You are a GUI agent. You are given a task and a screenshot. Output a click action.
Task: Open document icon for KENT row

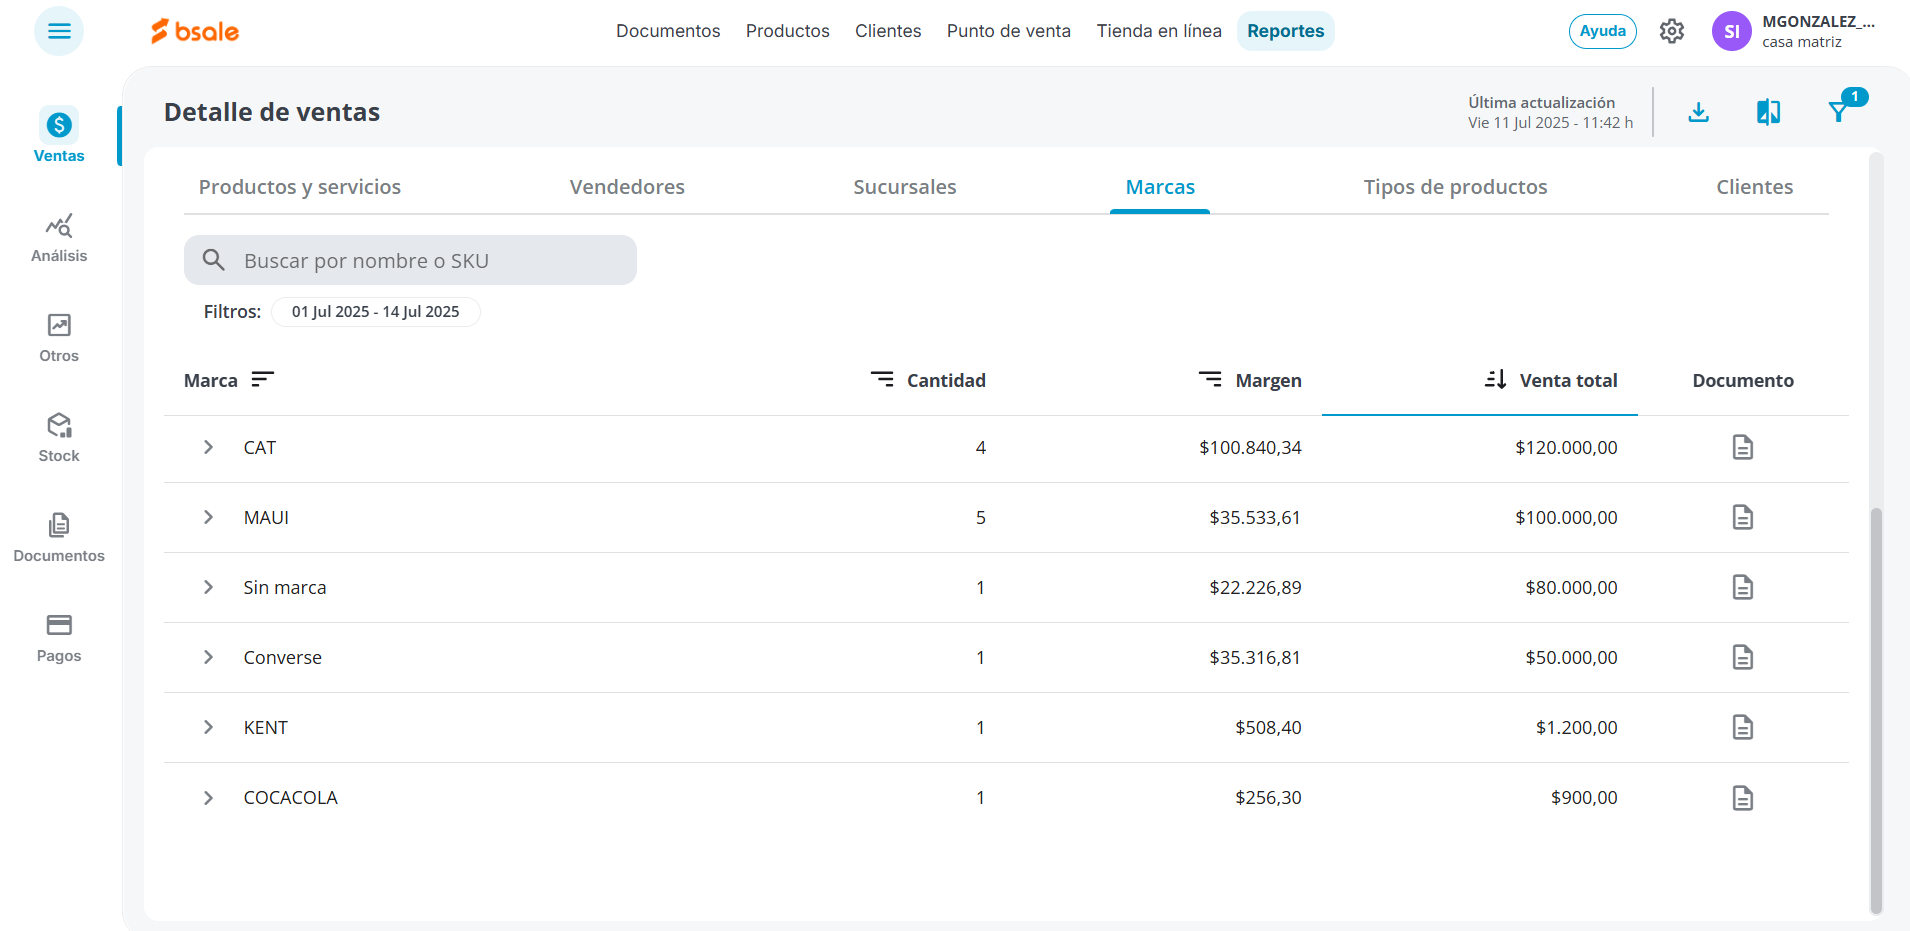click(x=1743, y=727)
